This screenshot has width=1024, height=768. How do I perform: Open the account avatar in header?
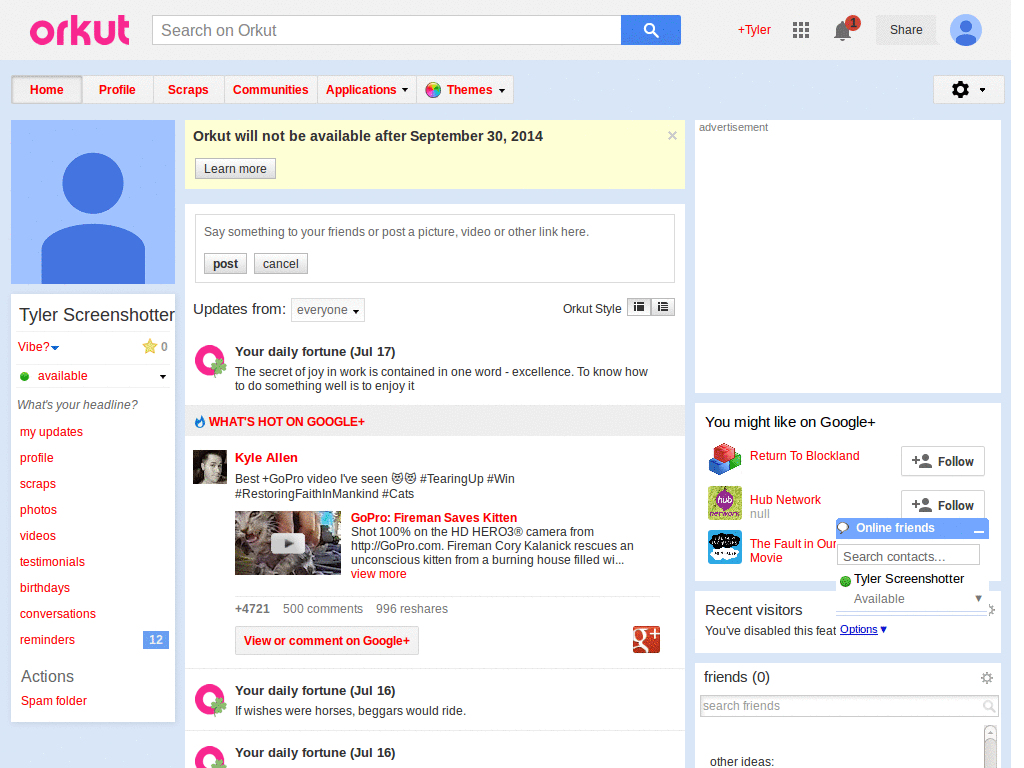click(x=966, y=30)
